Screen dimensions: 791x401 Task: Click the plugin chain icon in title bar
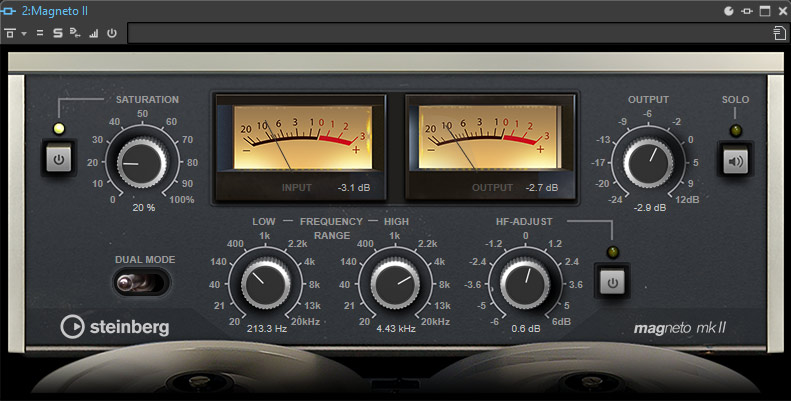pyautogui.click(x=746, y=11)
